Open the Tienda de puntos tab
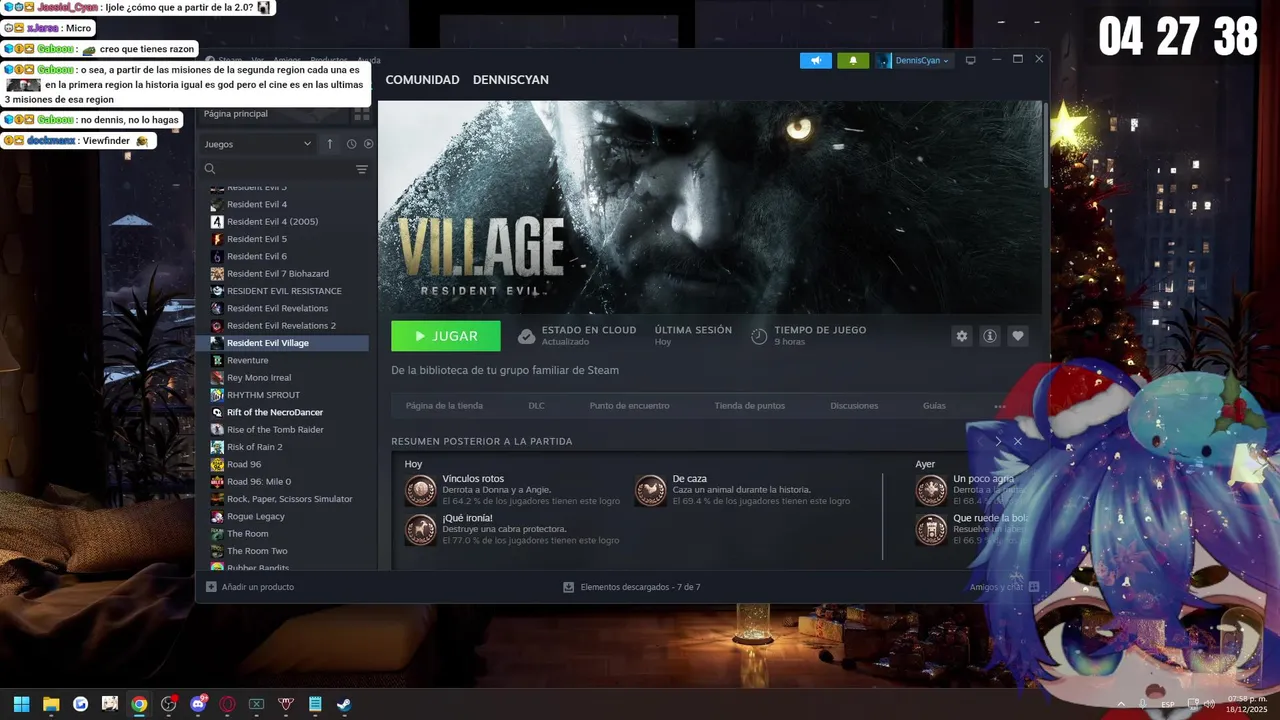This screenshot has height=720, width=1280. point(749,406)
